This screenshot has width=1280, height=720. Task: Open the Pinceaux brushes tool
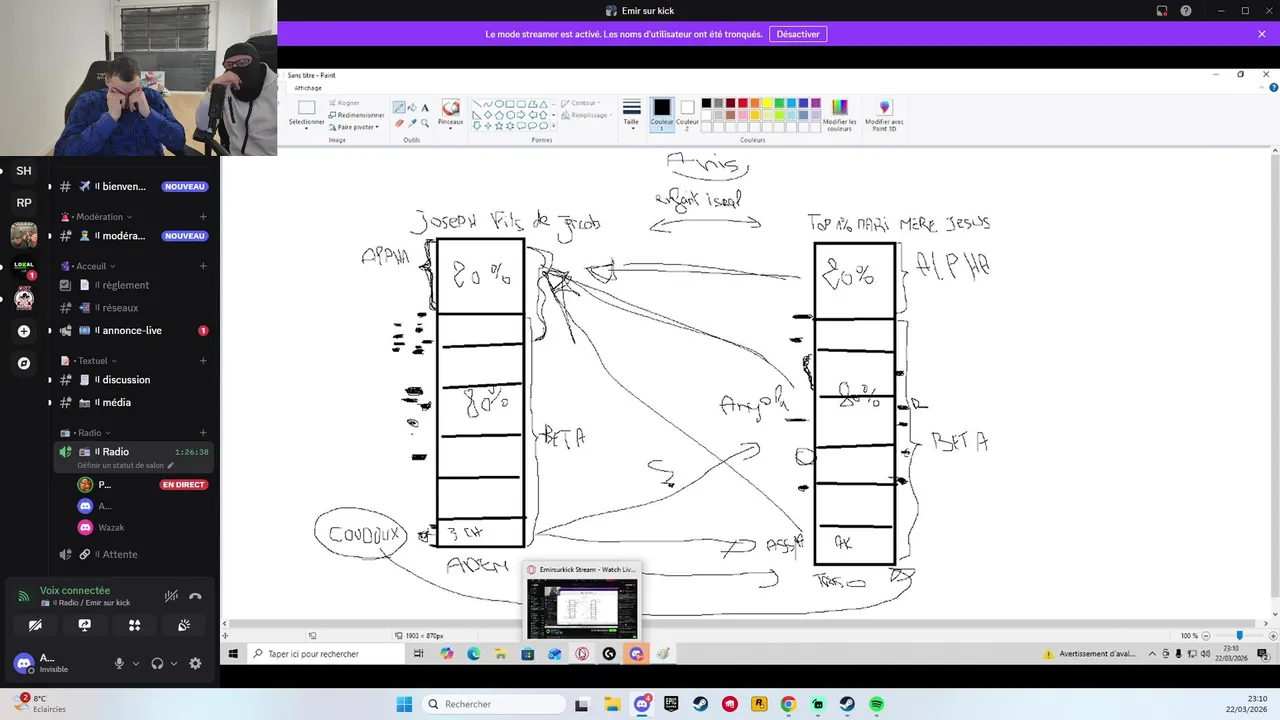coord(451,113)
